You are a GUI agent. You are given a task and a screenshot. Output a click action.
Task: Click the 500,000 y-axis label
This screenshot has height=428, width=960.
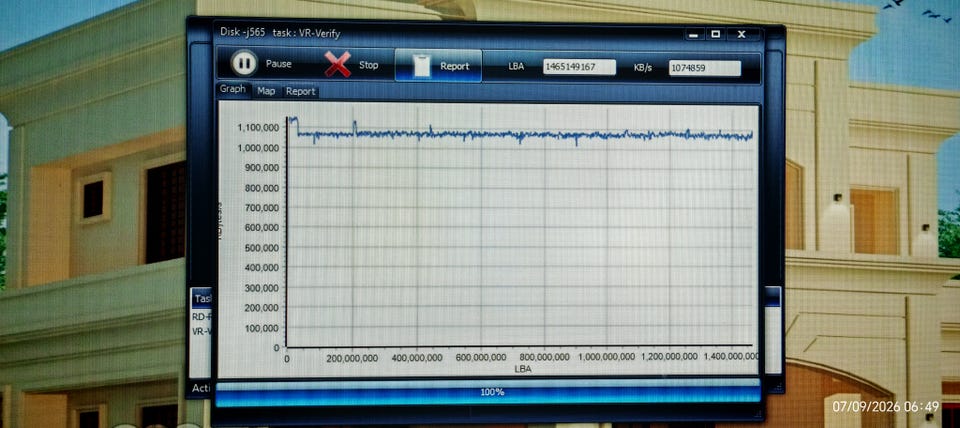point(262,247)
